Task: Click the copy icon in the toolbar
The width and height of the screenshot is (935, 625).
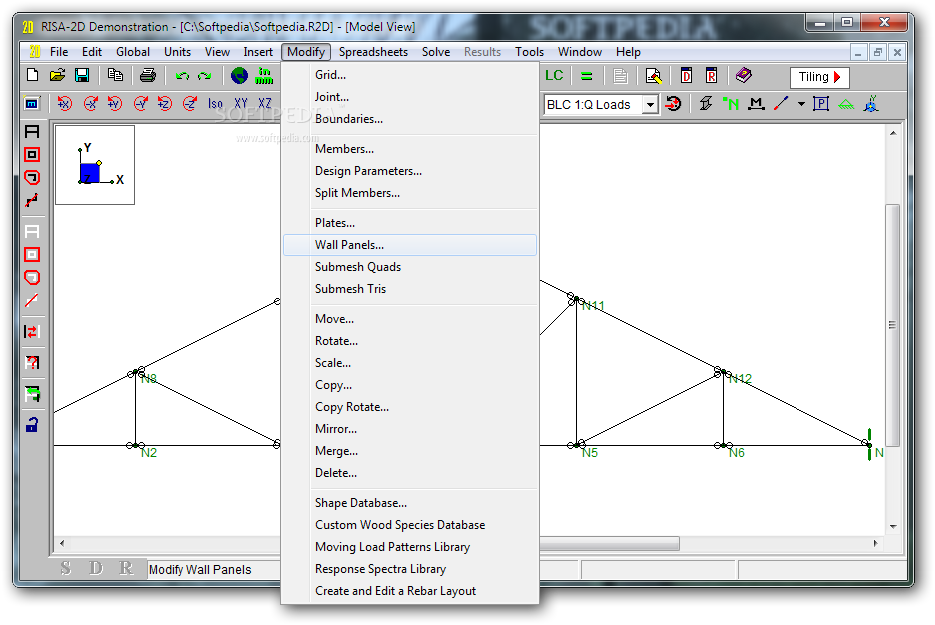Action: [x=115, y=75]
